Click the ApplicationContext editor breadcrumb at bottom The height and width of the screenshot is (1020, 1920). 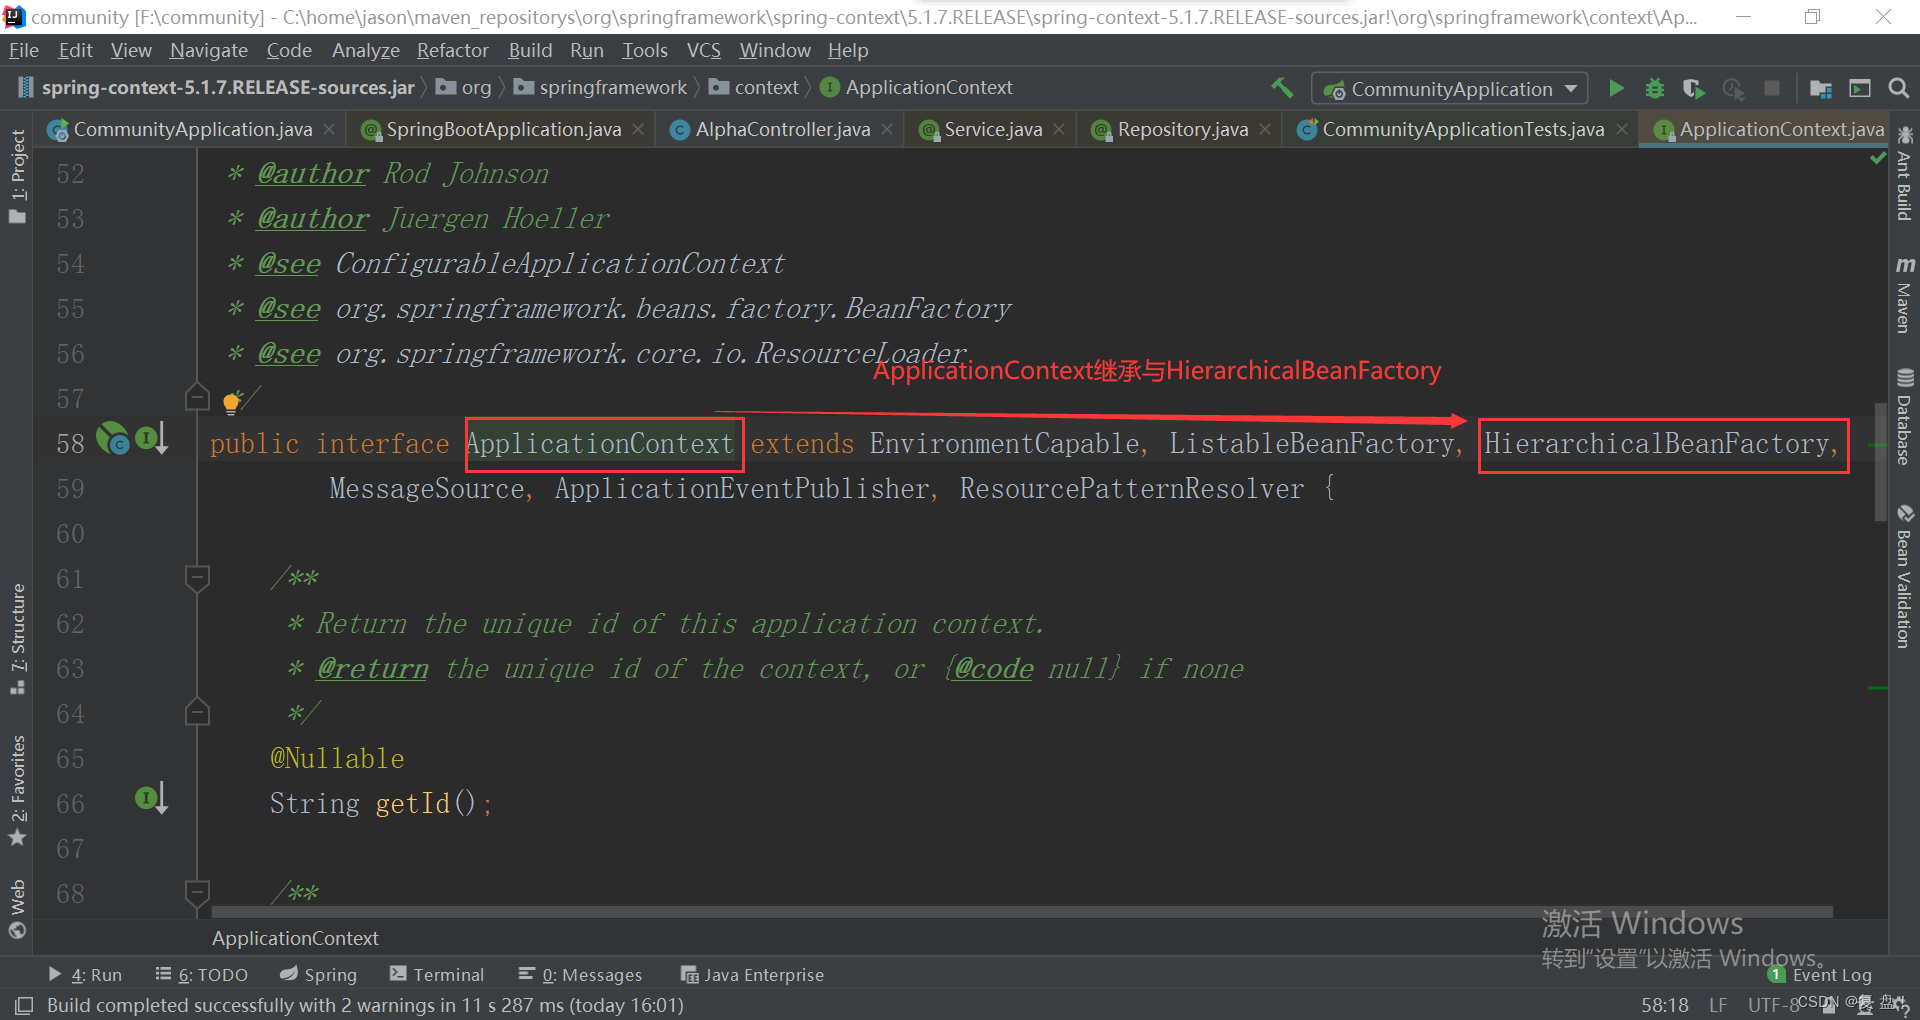295,938
